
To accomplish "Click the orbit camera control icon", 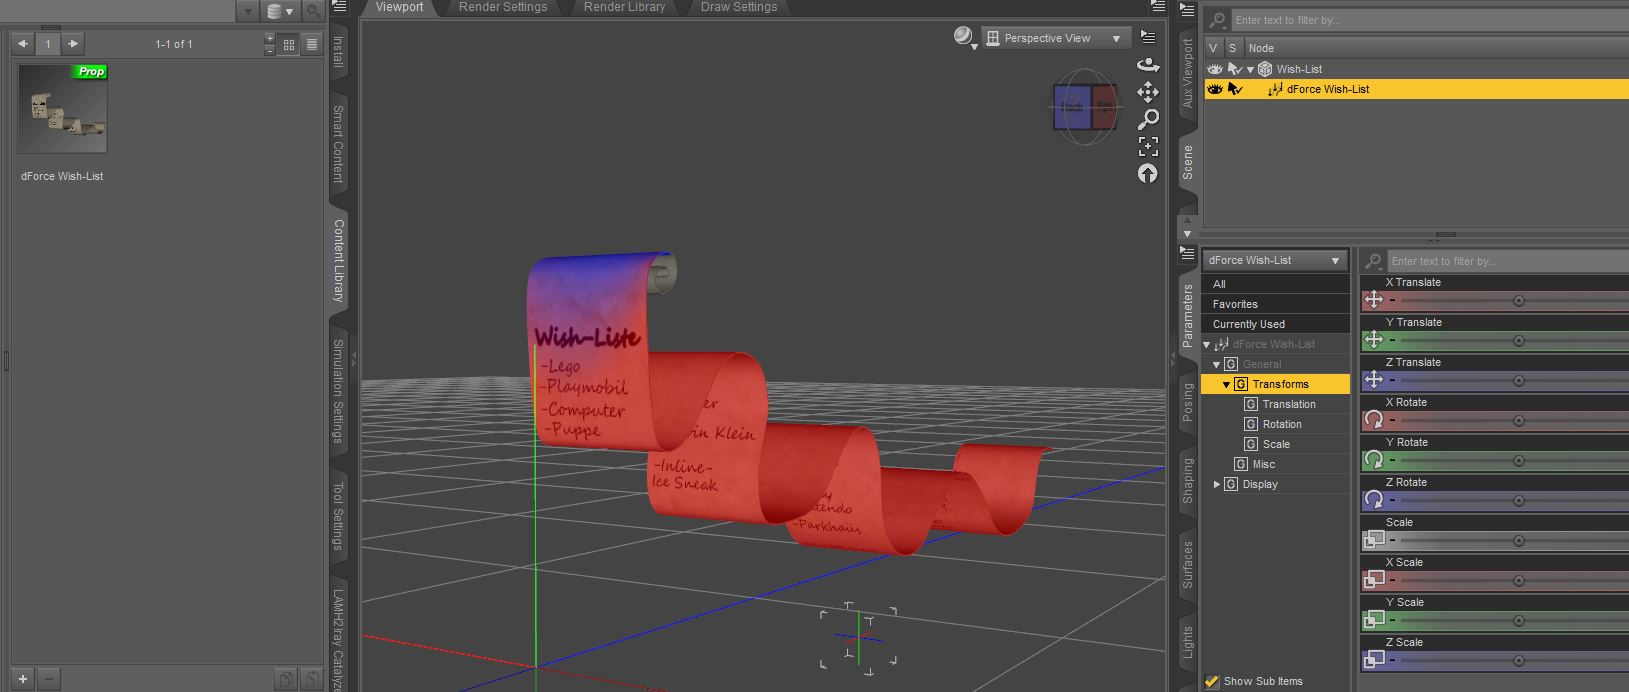I will tap(1148, 65).
